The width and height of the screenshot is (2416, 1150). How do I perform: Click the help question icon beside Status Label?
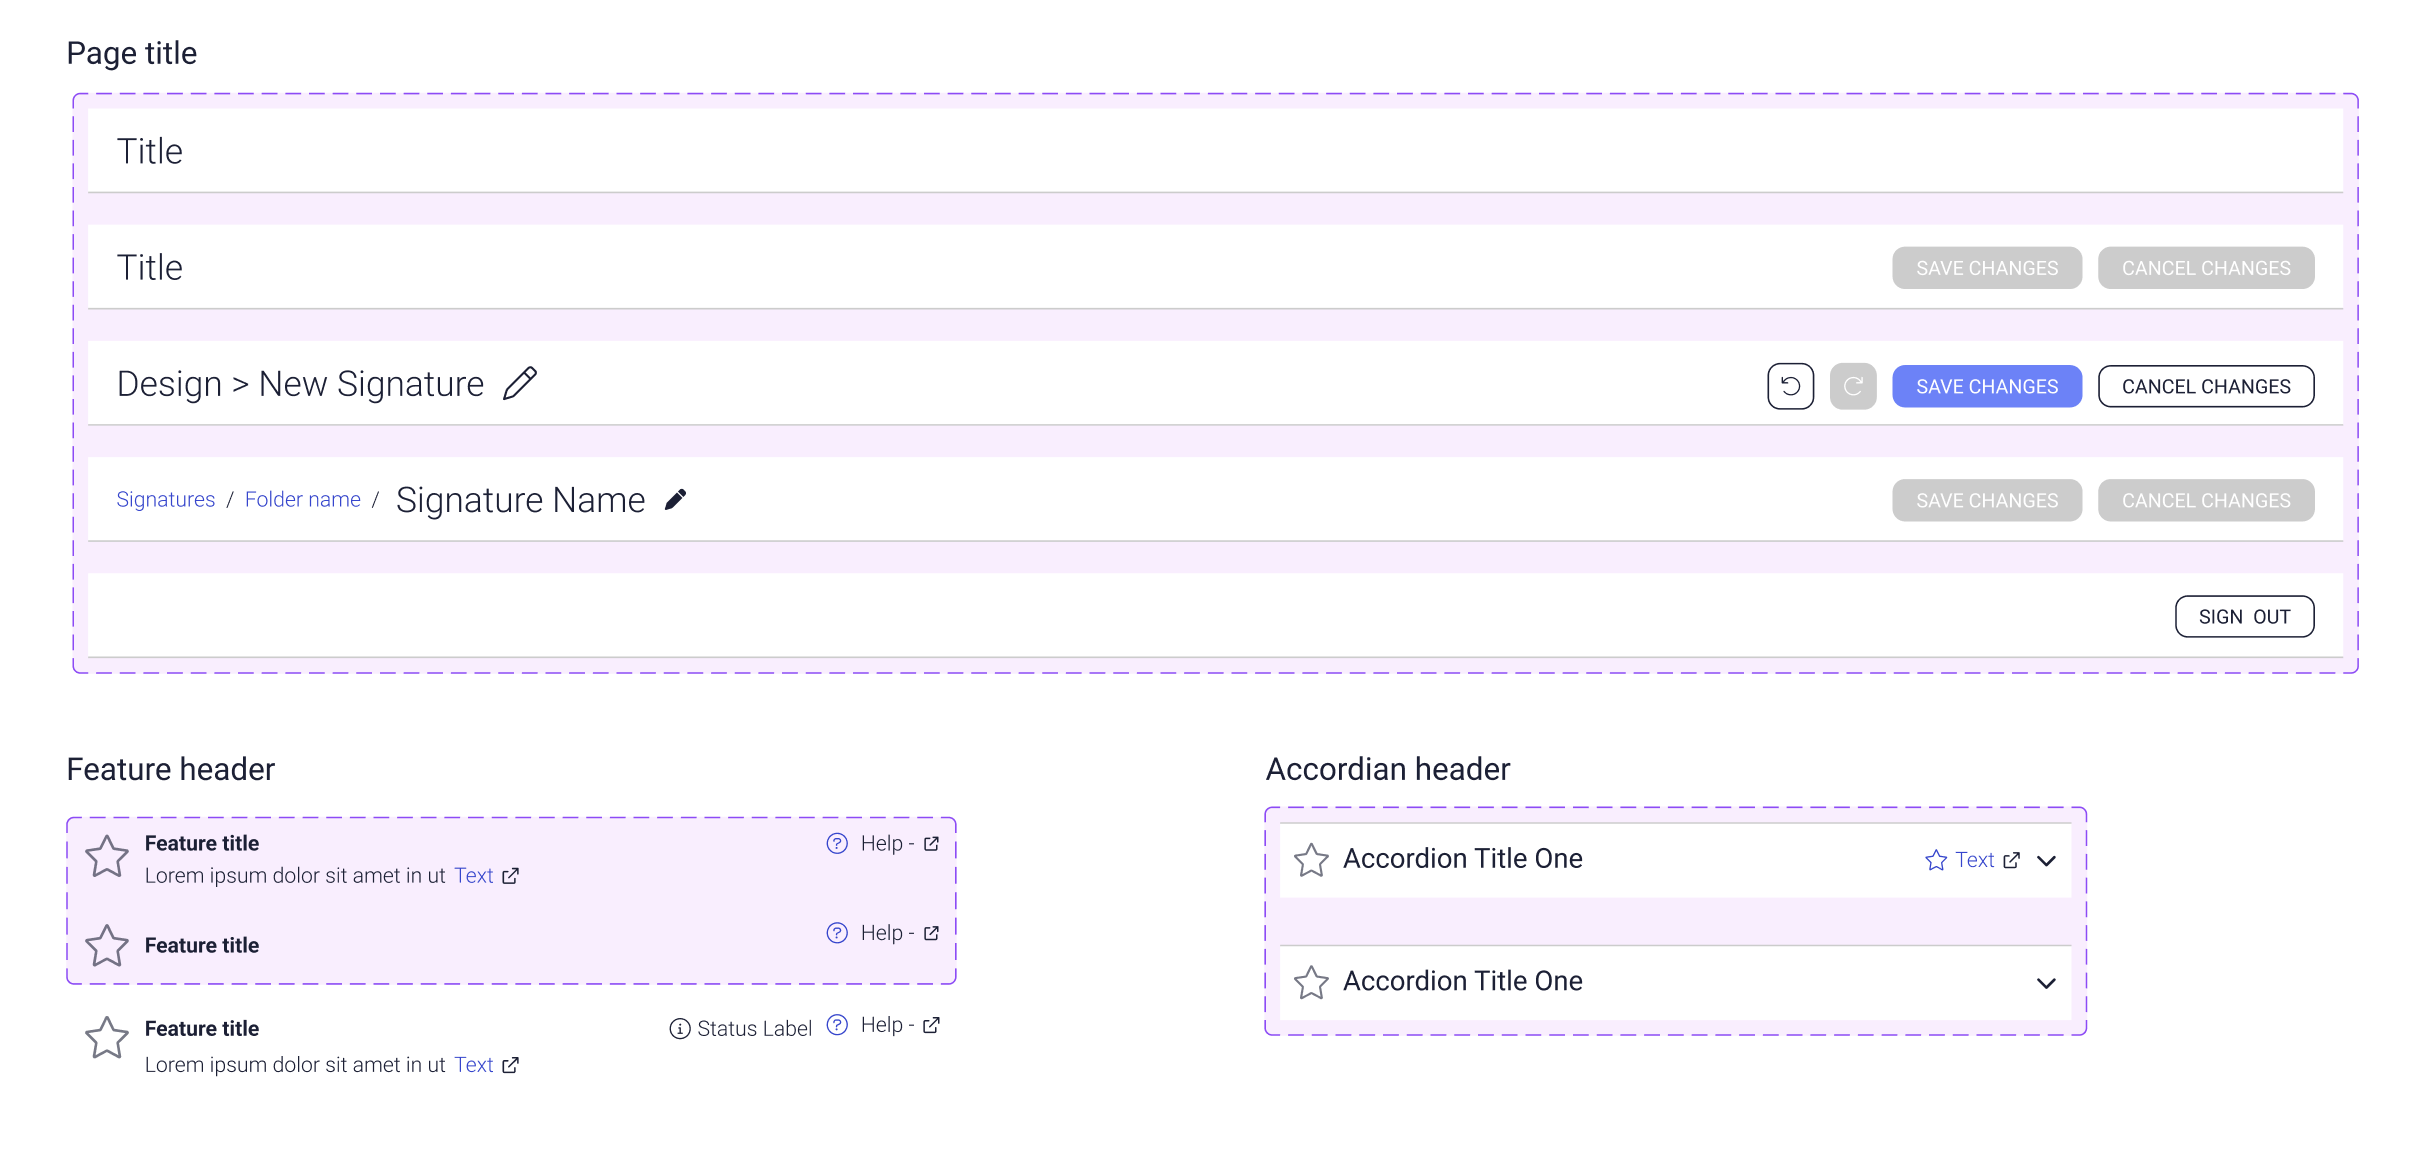(x=837, y=1025)
